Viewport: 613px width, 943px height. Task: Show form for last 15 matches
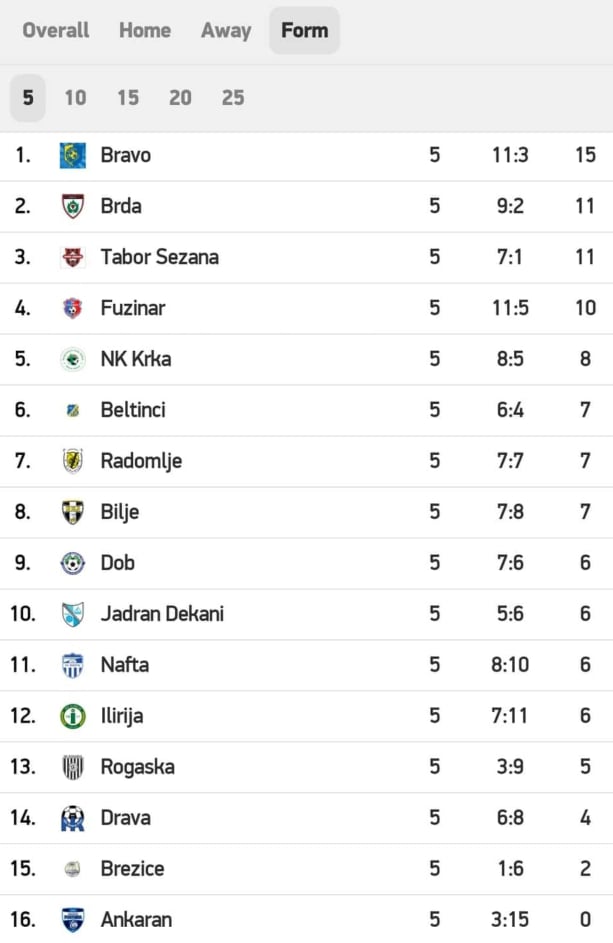click(x=128, y=98)
